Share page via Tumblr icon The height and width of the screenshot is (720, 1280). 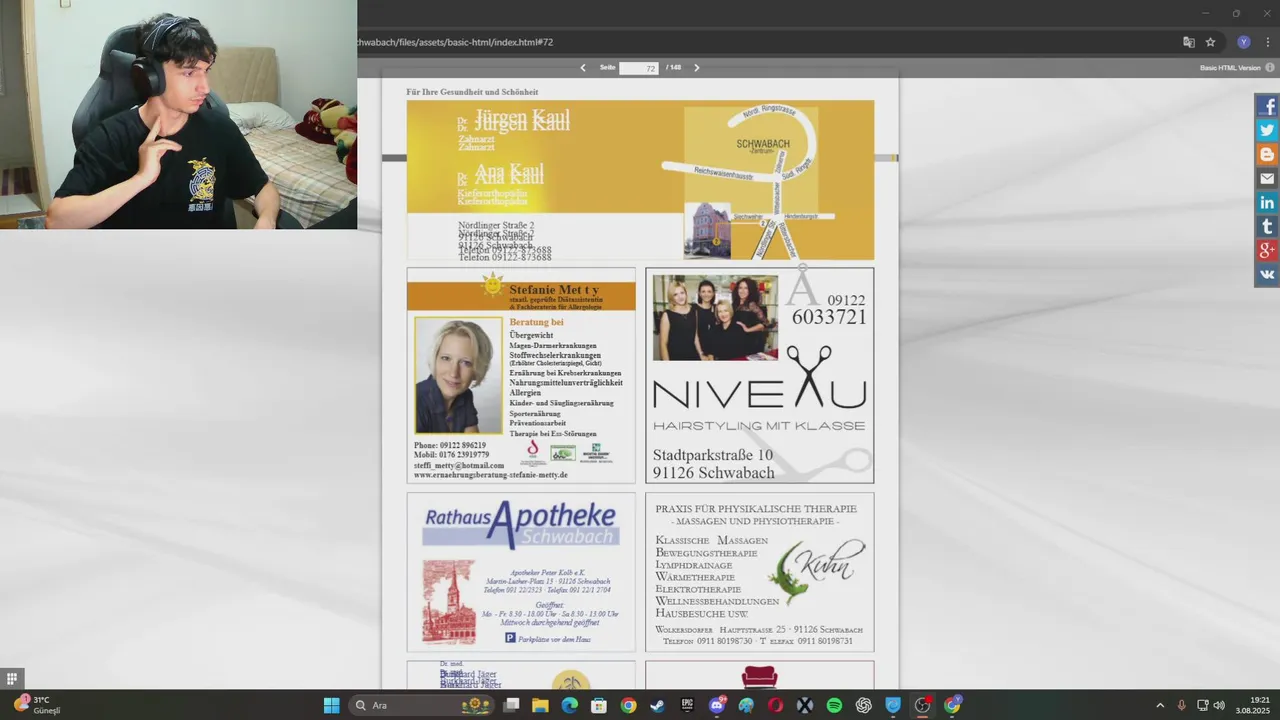(x=1267, y=226)
